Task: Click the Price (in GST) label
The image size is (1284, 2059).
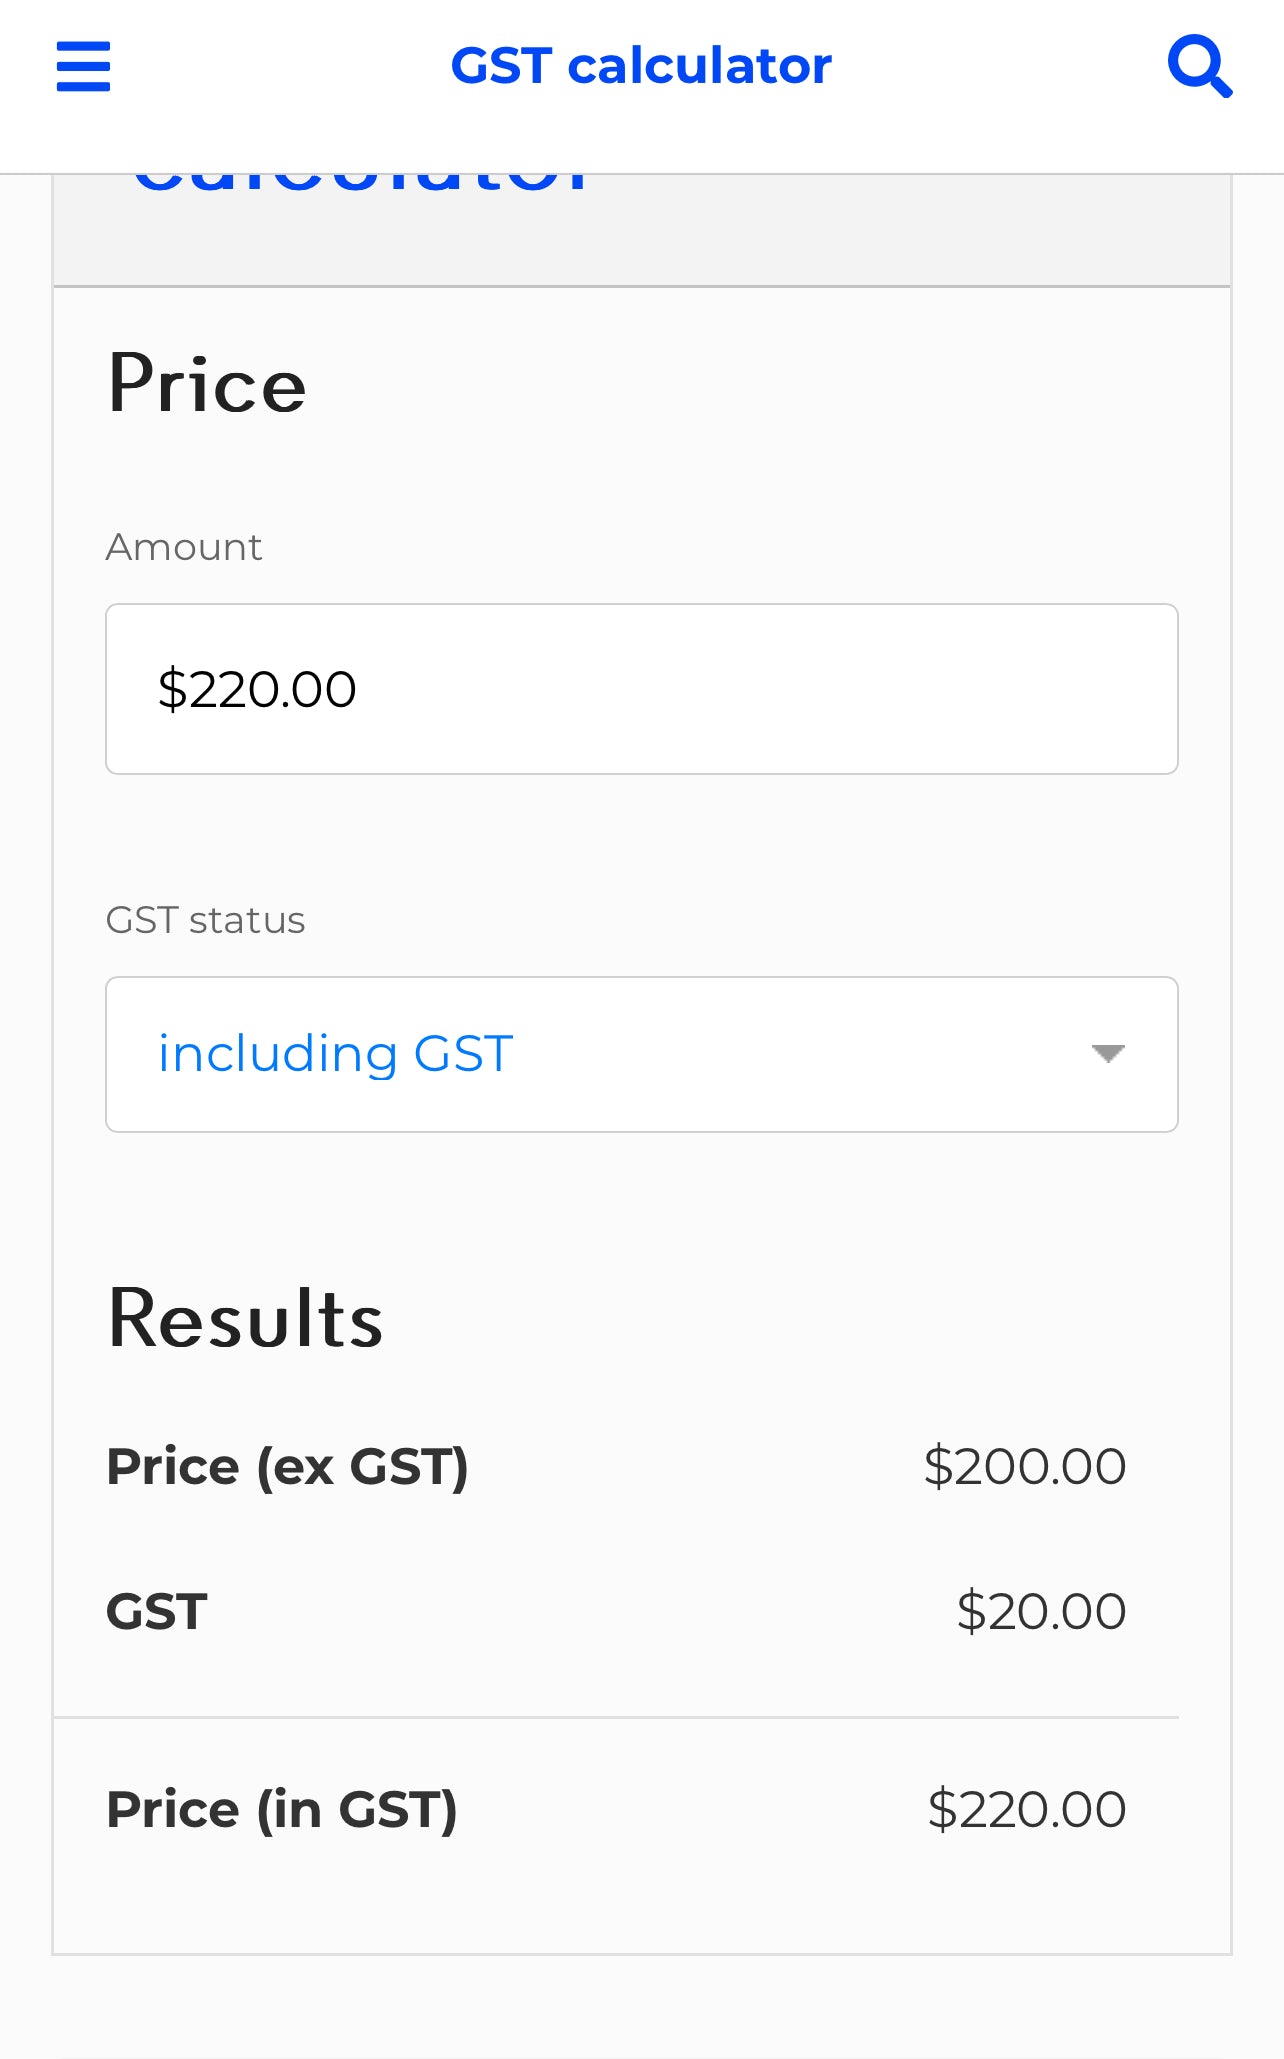Action: tap(282, 1810)
